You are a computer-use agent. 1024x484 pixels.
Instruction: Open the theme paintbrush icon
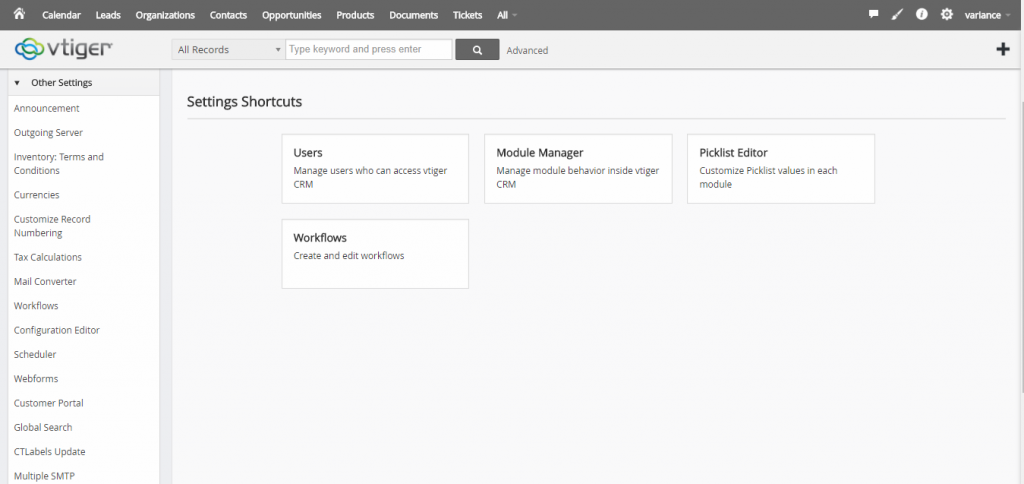pos(897,14)
